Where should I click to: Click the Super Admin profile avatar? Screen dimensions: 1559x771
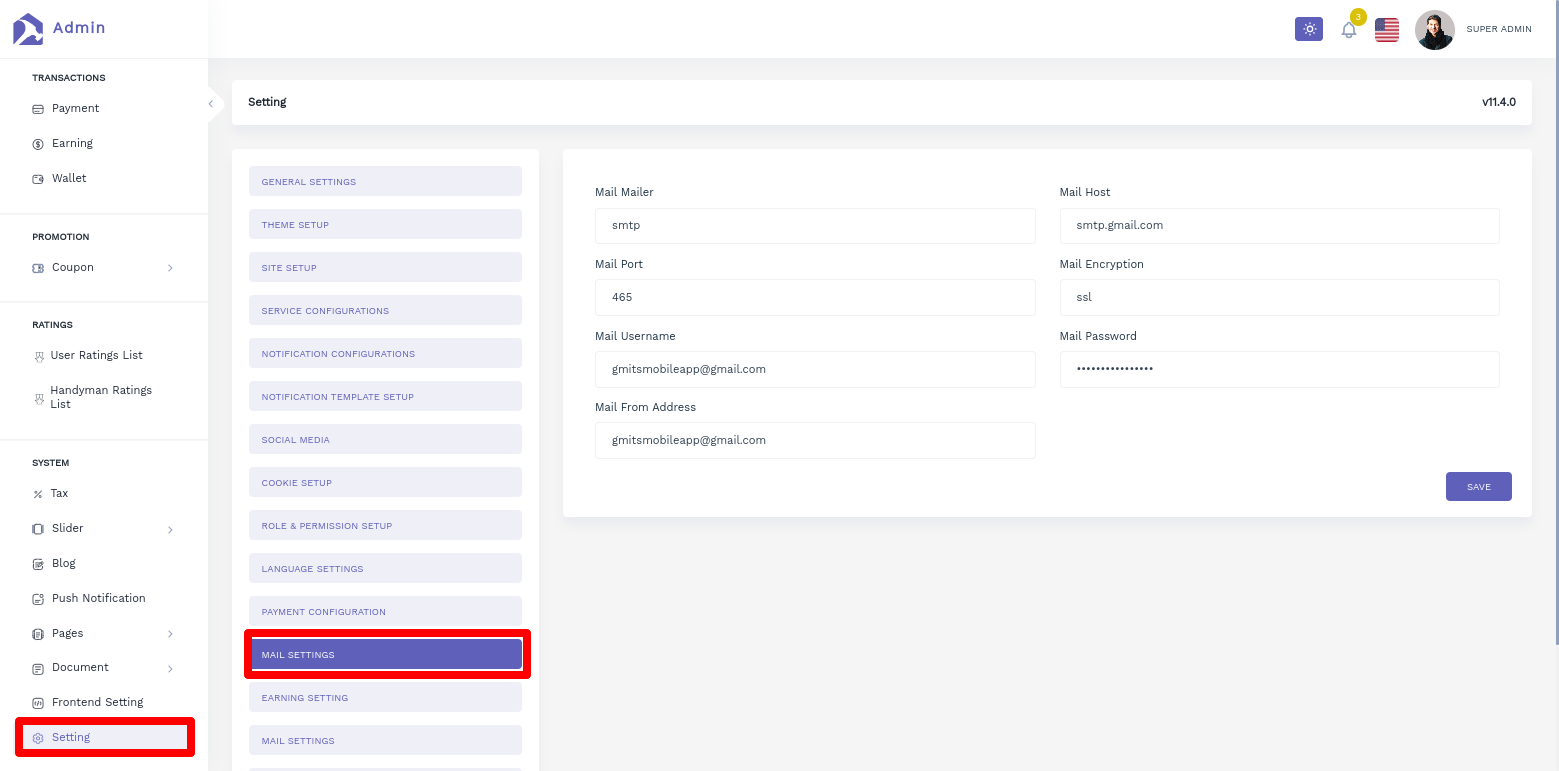(x=1435, y=30)
